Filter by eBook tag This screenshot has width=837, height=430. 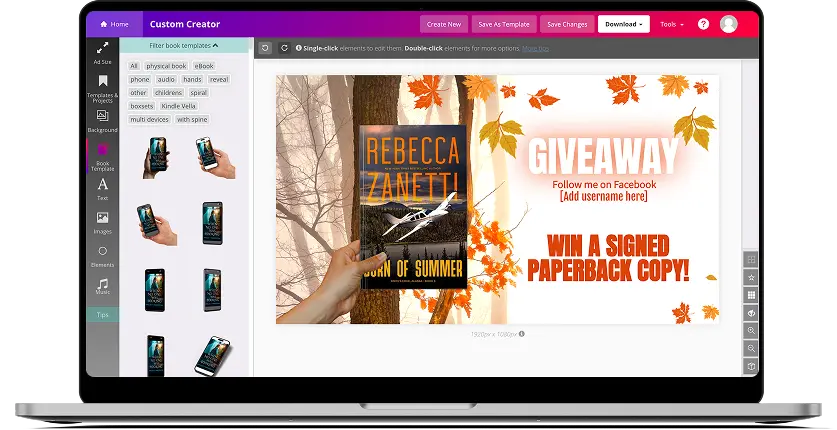coord(204,66)
